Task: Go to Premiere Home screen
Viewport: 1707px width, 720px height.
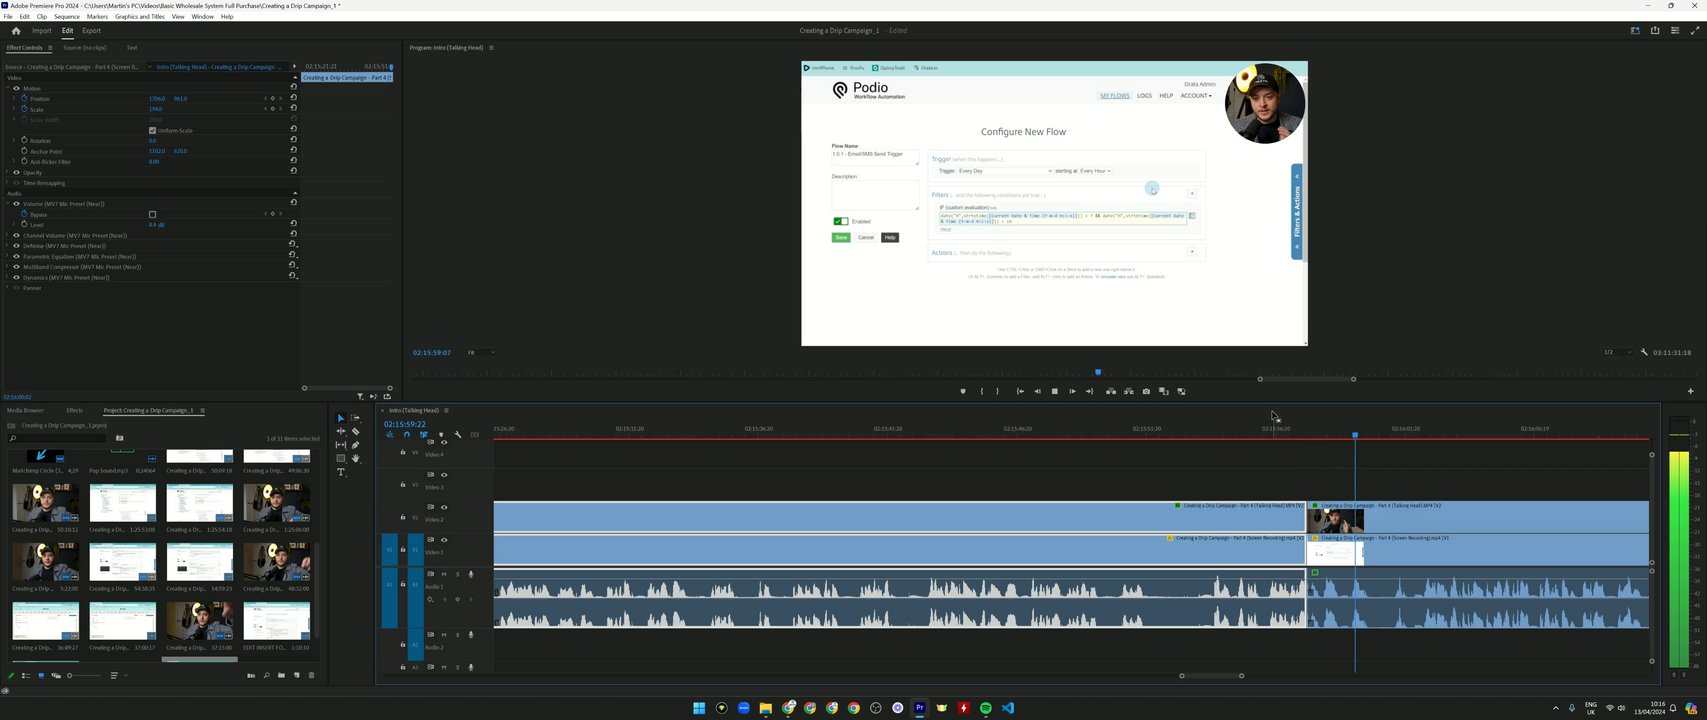Action: pyautogui.click(x=15, y=30)
